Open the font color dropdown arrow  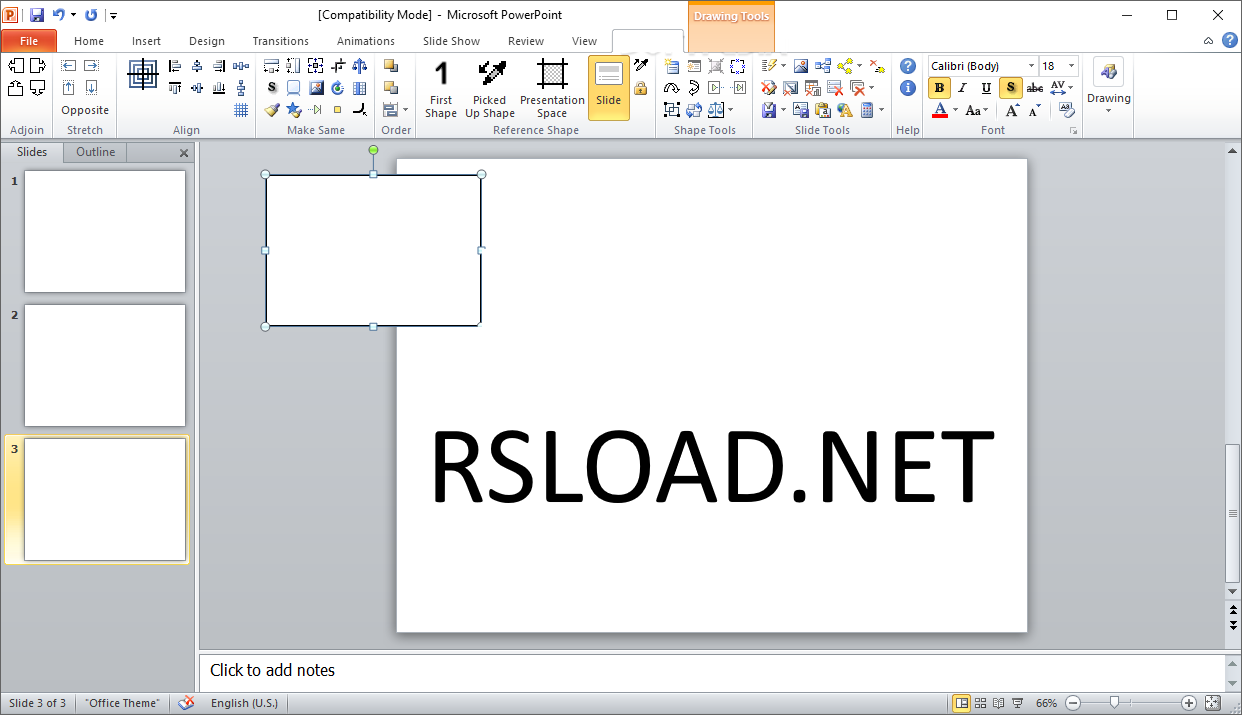[955, 110]
